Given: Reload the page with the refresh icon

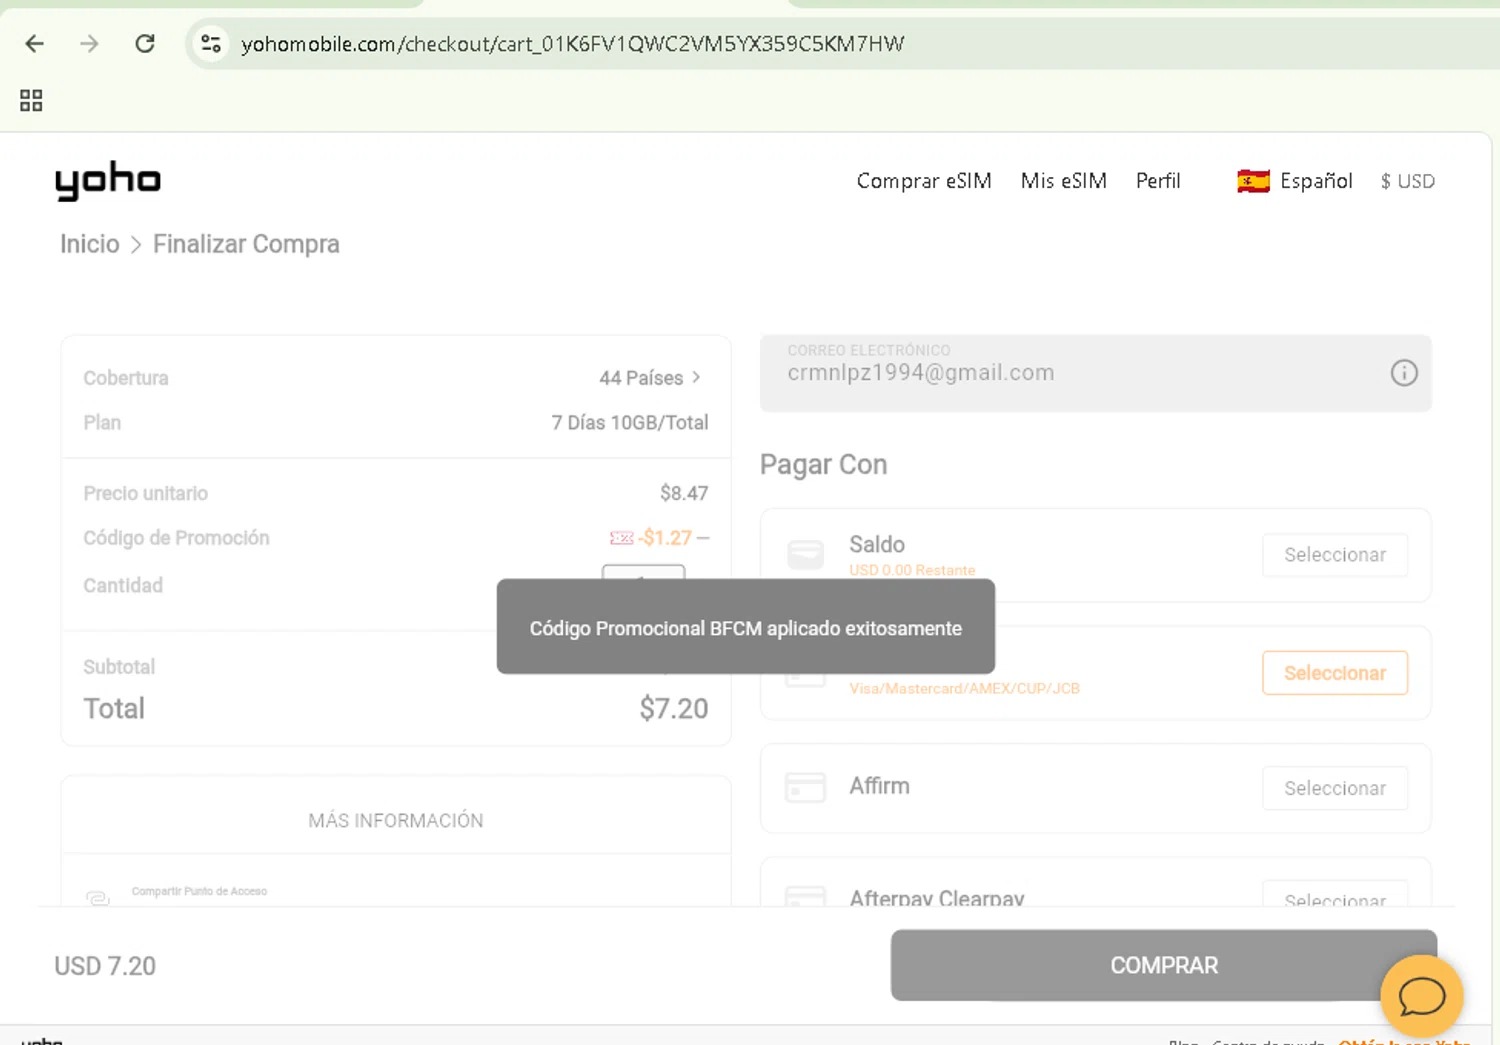Looking at the screenshot, I should coord(145,43).
